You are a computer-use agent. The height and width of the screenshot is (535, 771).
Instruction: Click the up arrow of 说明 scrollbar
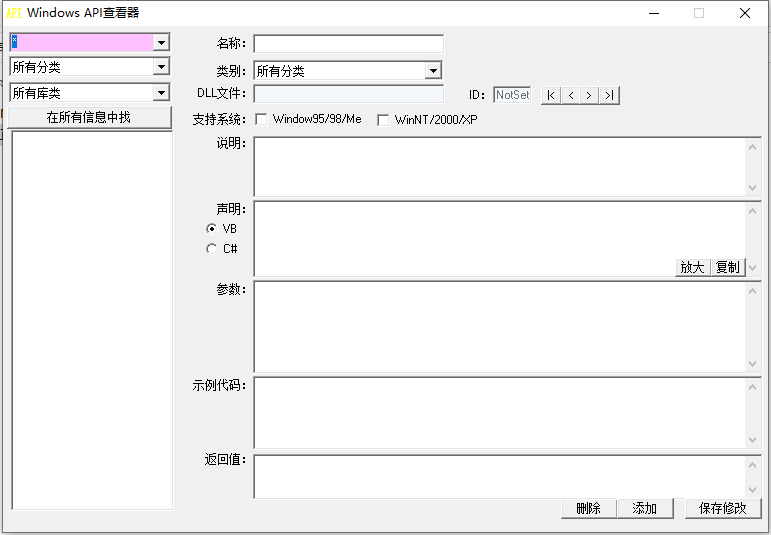752,147
